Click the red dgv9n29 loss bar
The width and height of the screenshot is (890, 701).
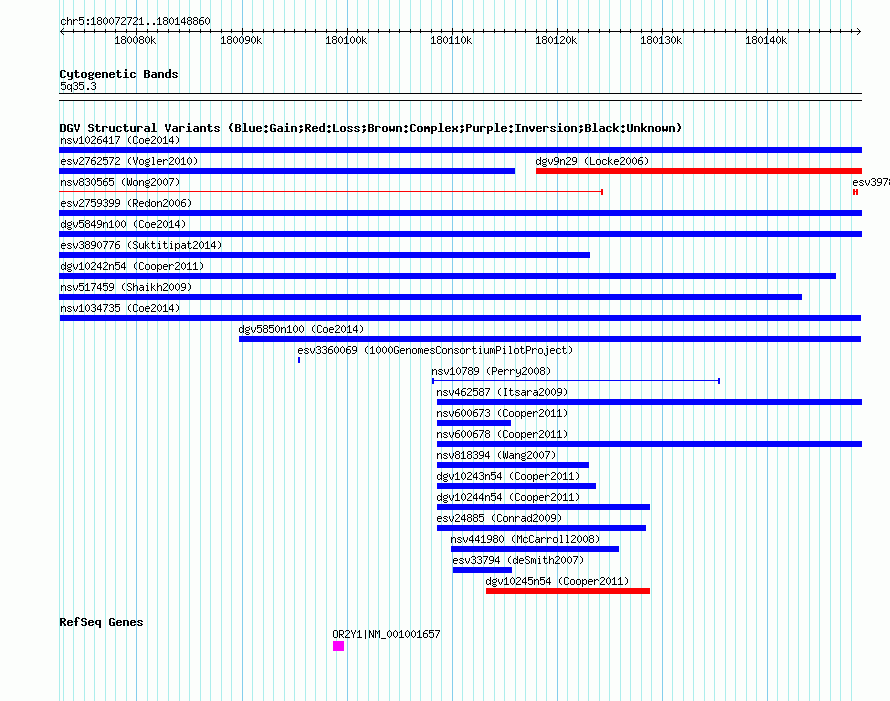coord(699,171)
